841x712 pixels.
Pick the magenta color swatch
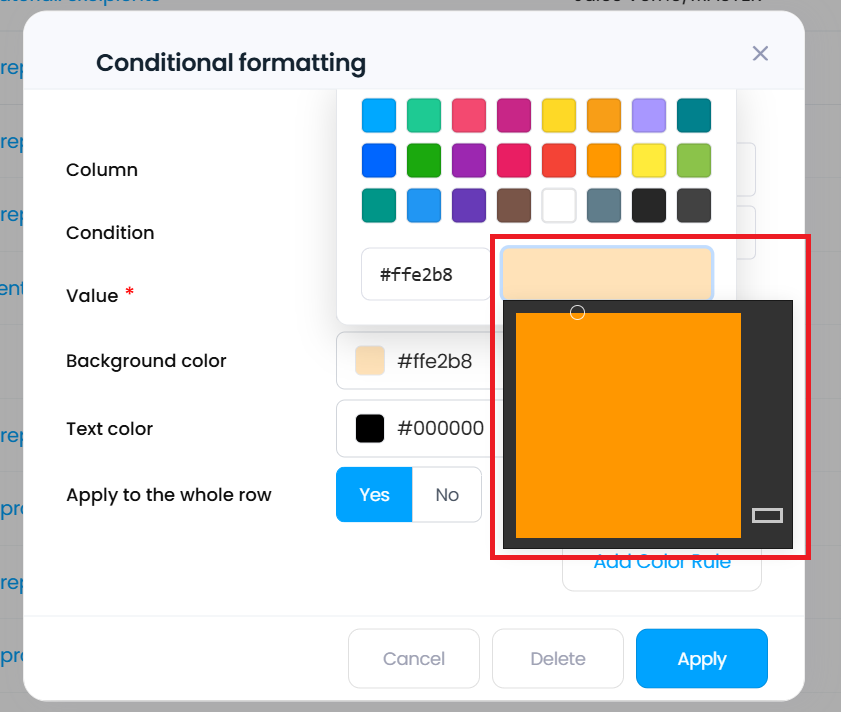coord(514,115)
